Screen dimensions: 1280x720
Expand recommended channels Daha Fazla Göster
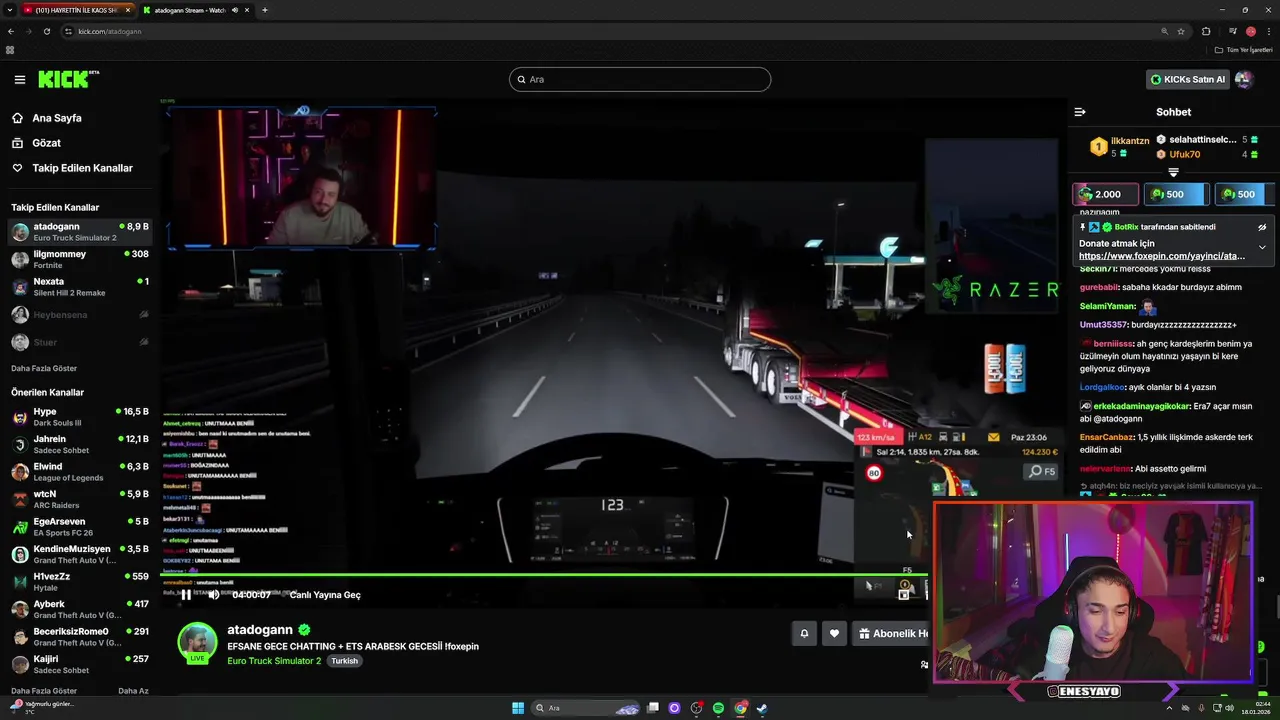pos(44,691)
